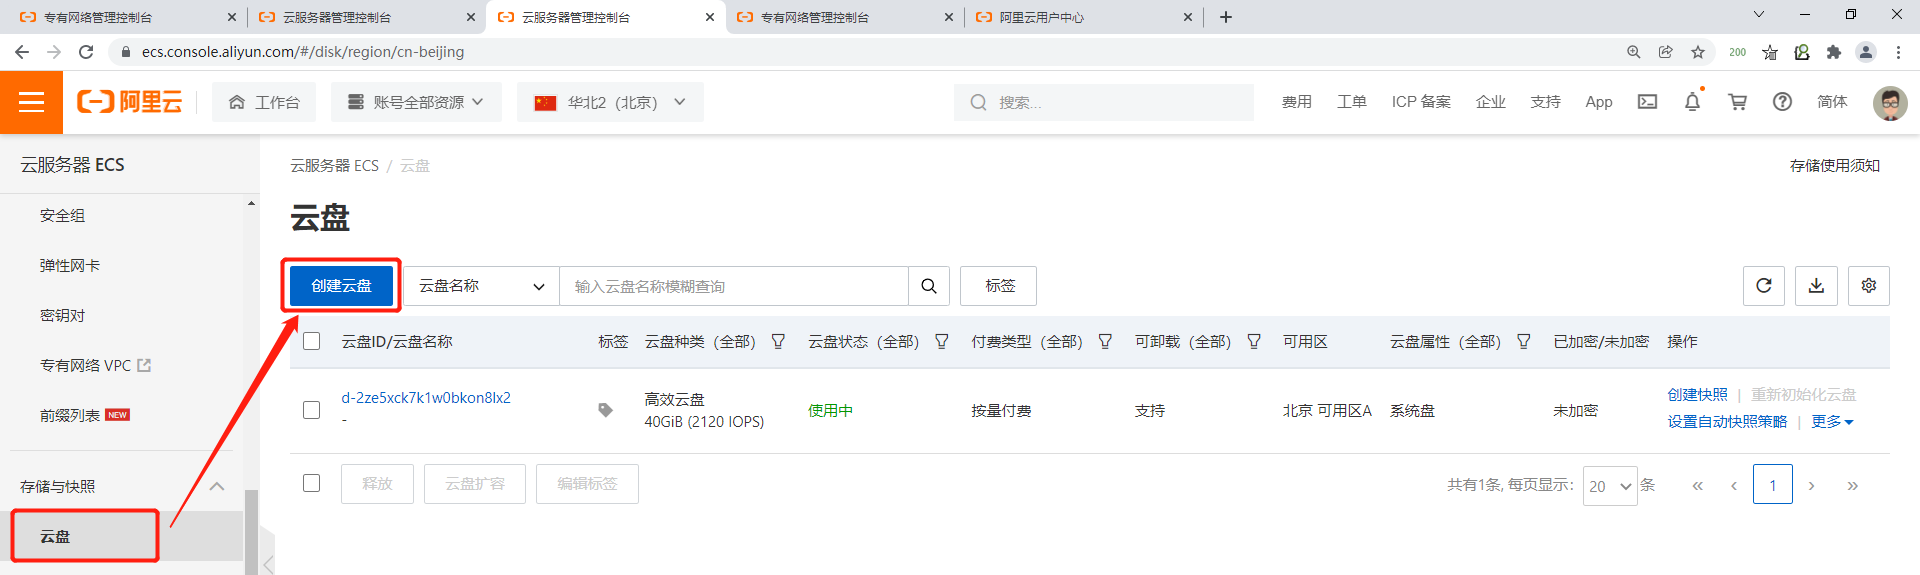Show browser tab search chevron
Screen dimensions: 1920x575
click(x=1759, y=14)
